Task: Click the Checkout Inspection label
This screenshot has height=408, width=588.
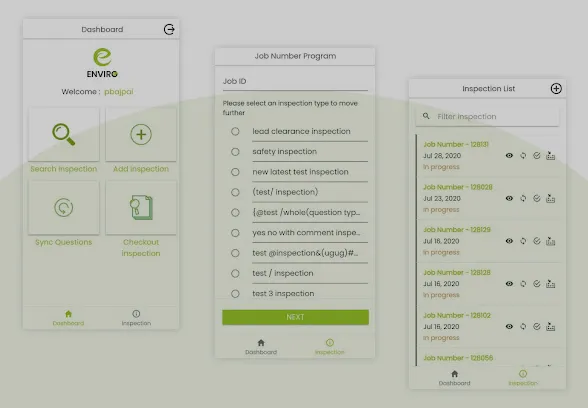Action: [141, 248]
